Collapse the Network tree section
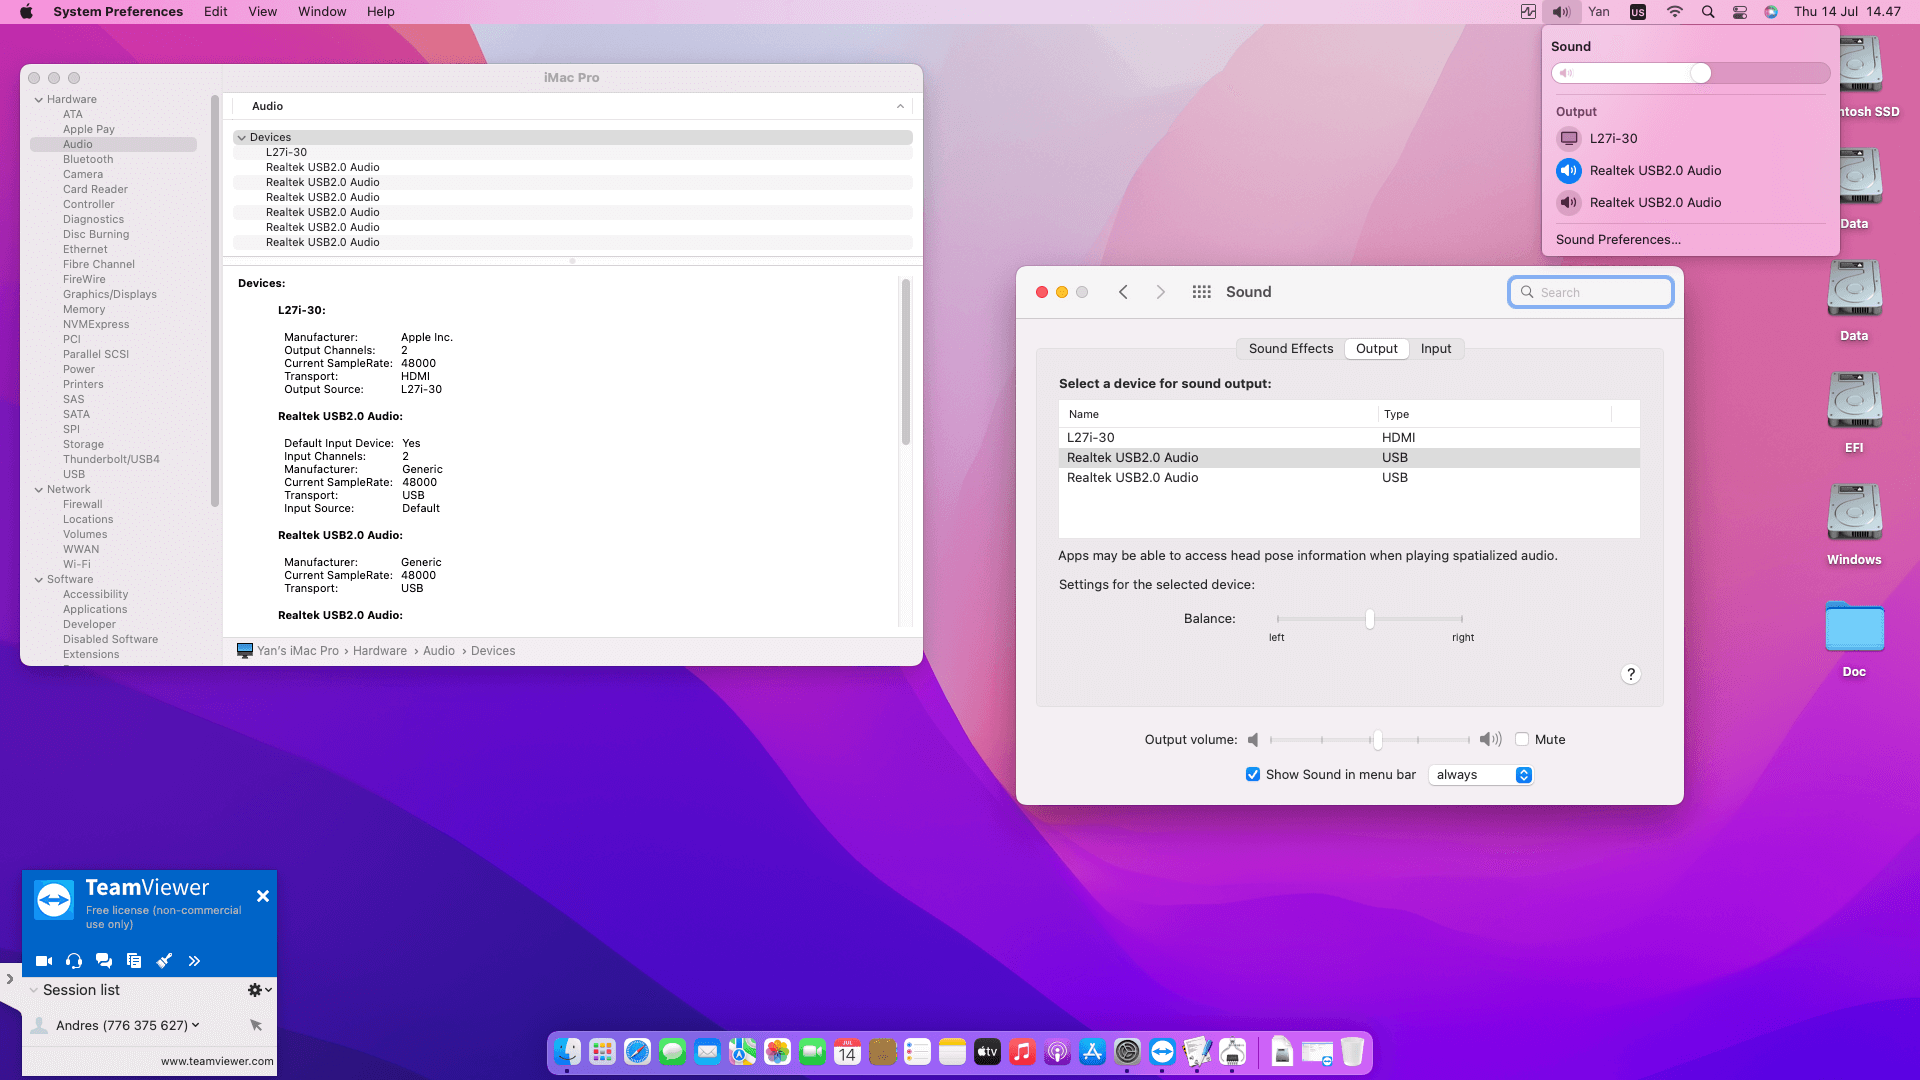The width and height of the screenshot is (1920, 1080). point(39,490)
